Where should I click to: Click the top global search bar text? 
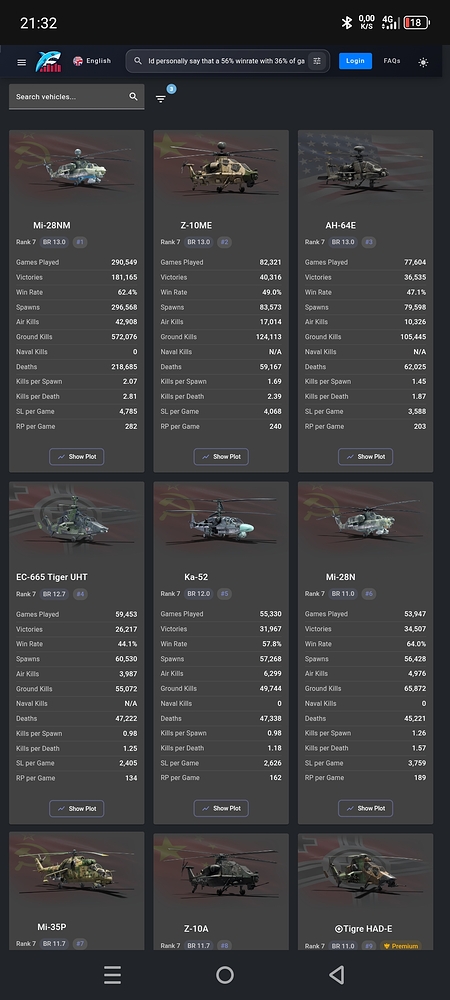click(226, 61)
